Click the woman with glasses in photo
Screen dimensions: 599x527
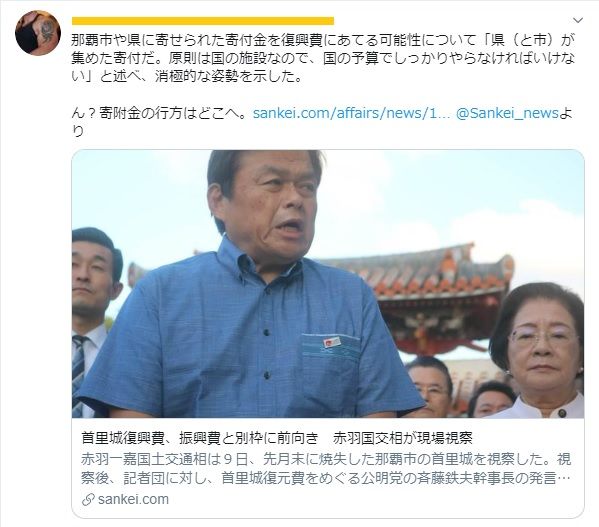point(539,349)
